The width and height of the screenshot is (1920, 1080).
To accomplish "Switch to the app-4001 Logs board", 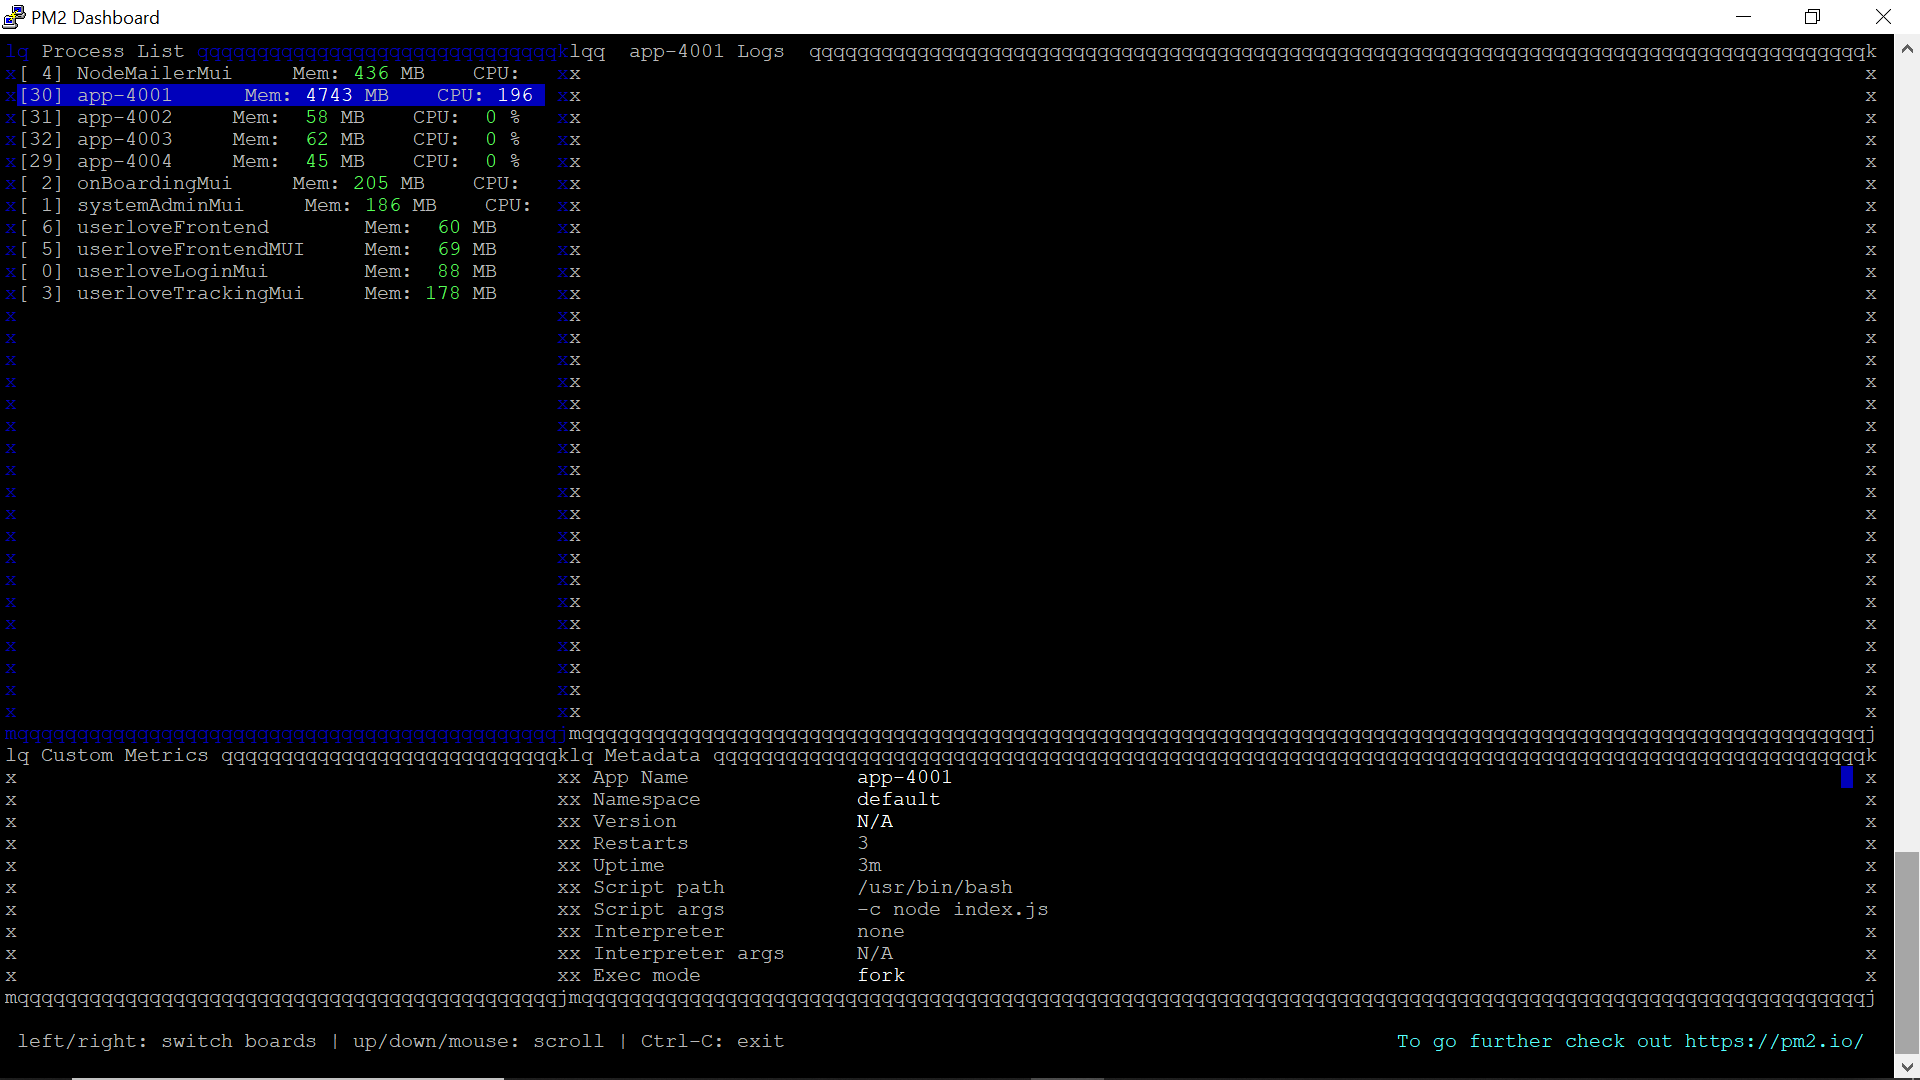I will [x=707, y=51].
